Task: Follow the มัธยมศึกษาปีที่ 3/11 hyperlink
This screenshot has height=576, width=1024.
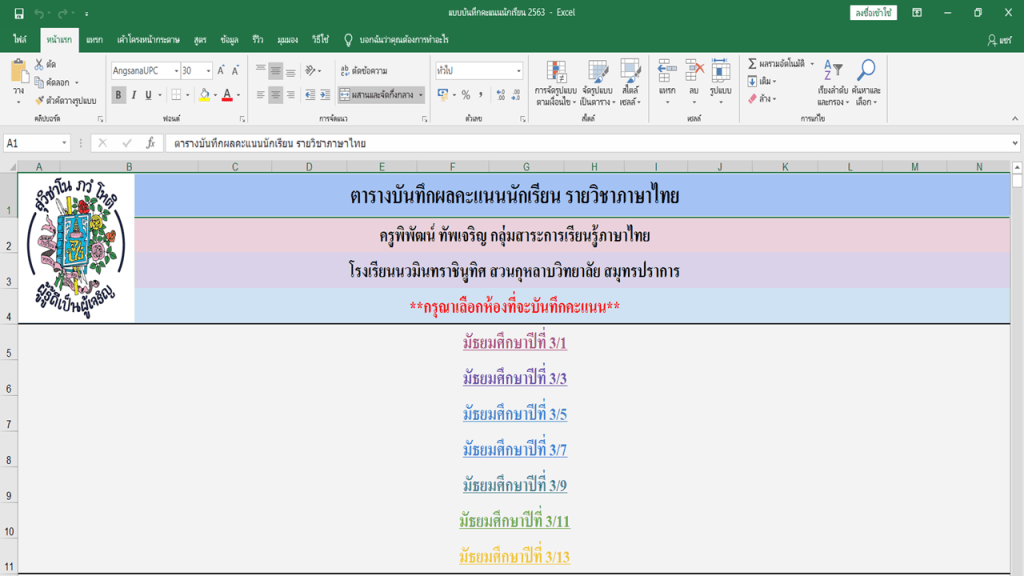Action: click(x=514, y=521)
